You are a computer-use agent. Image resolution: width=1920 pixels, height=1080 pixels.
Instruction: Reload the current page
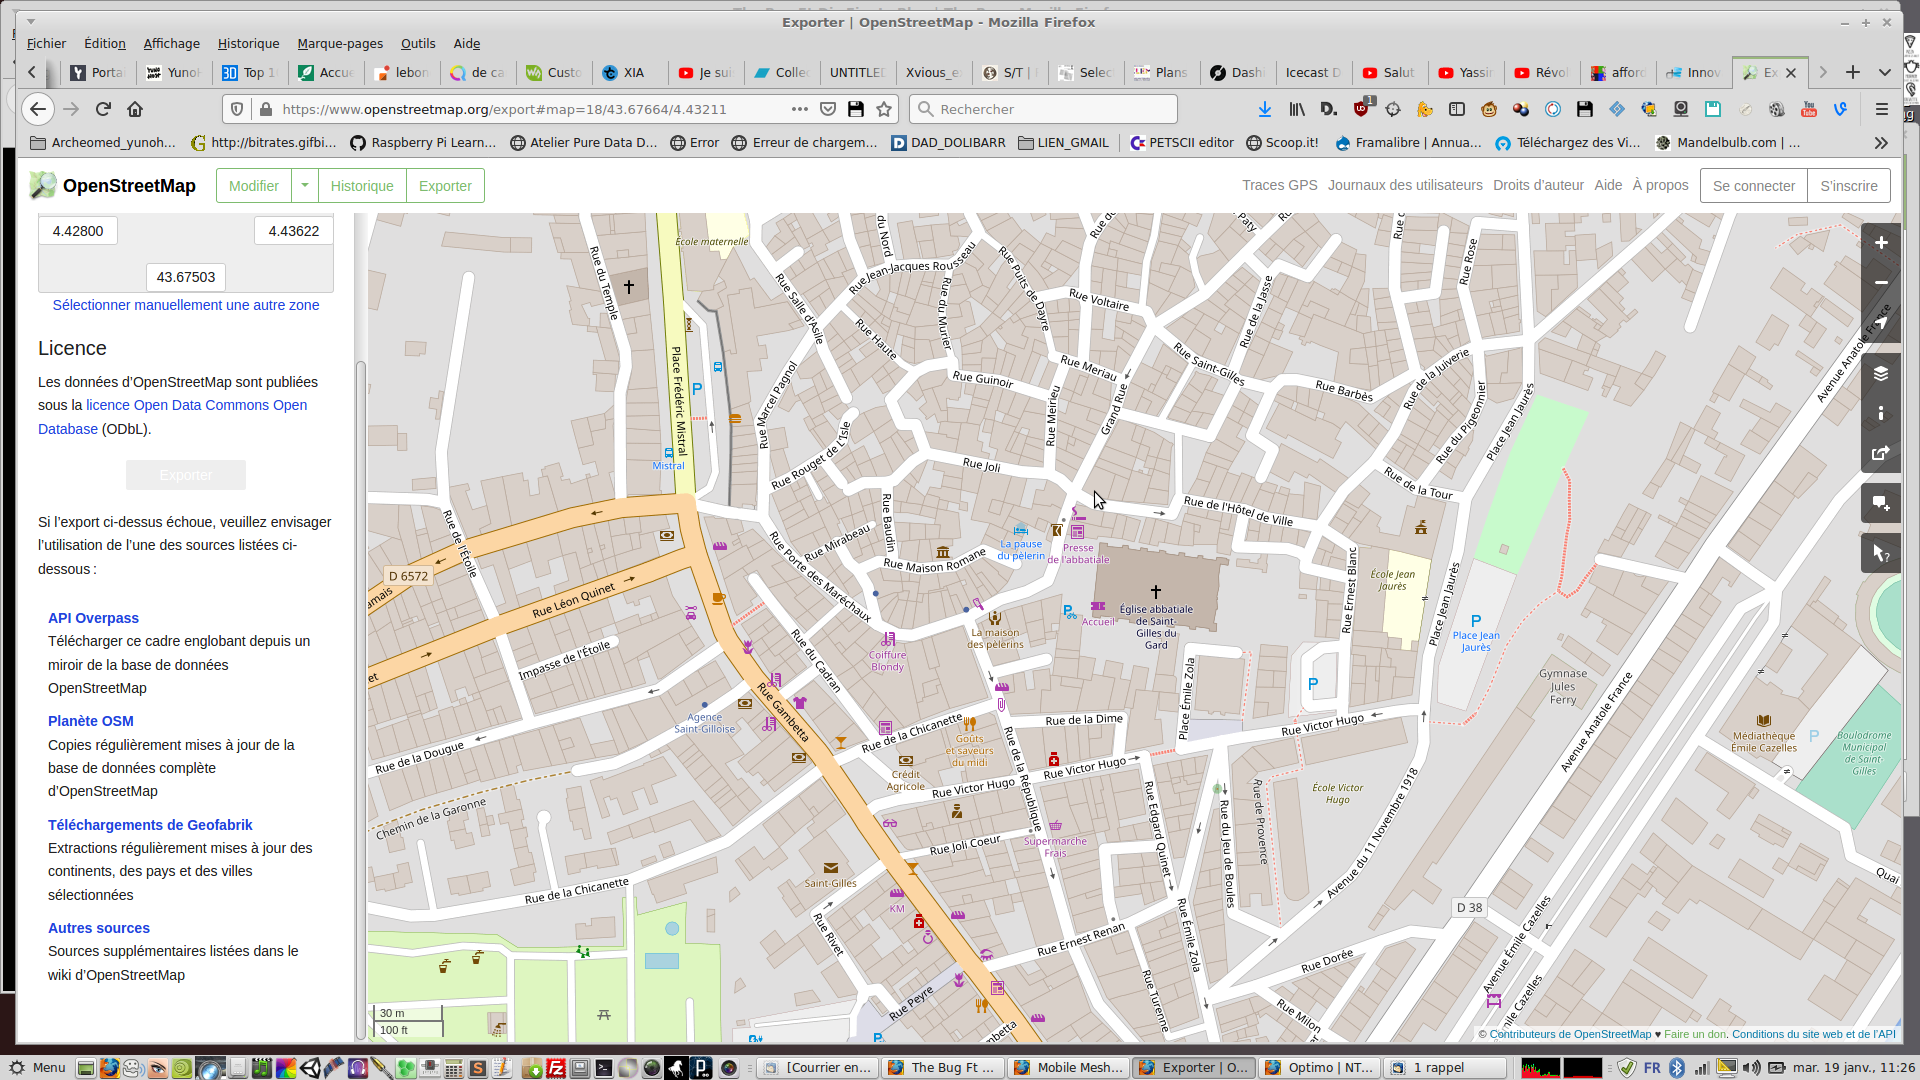point(103,109)
